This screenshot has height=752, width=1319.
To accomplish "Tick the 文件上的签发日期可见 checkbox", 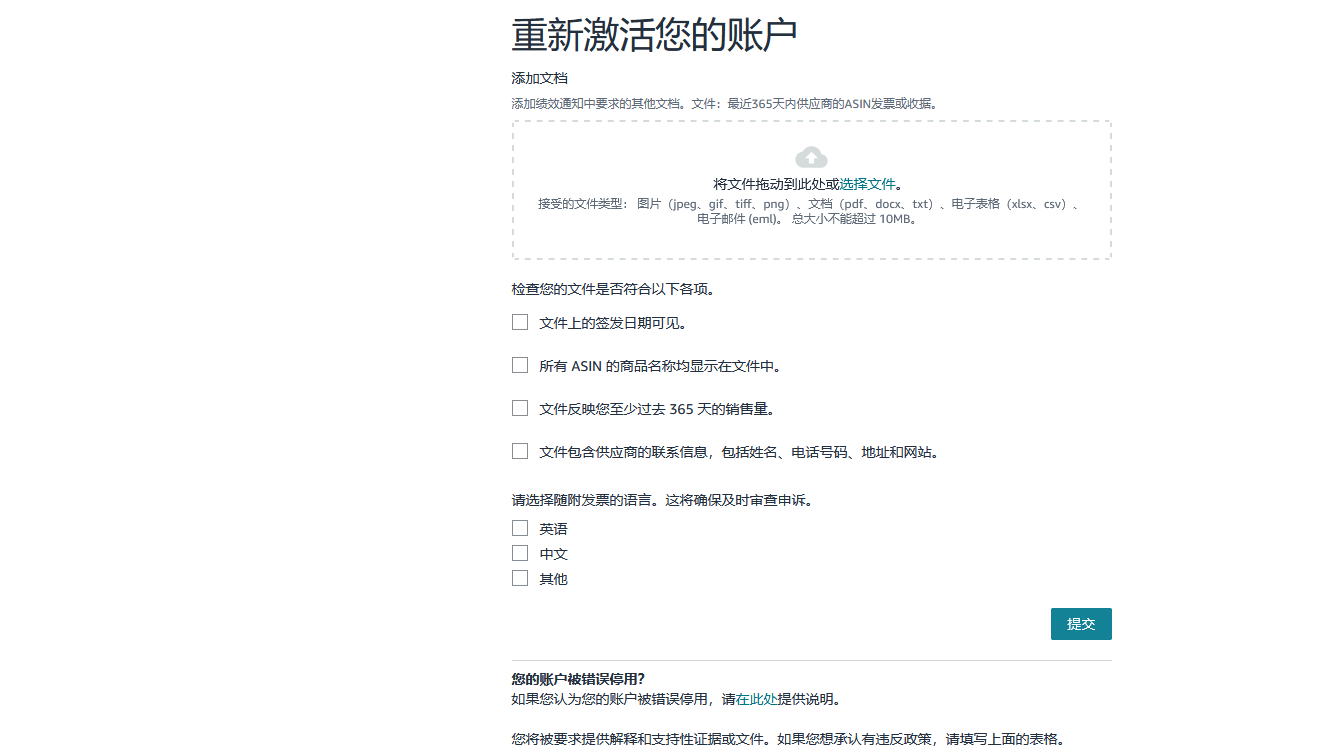I will 520,322.
